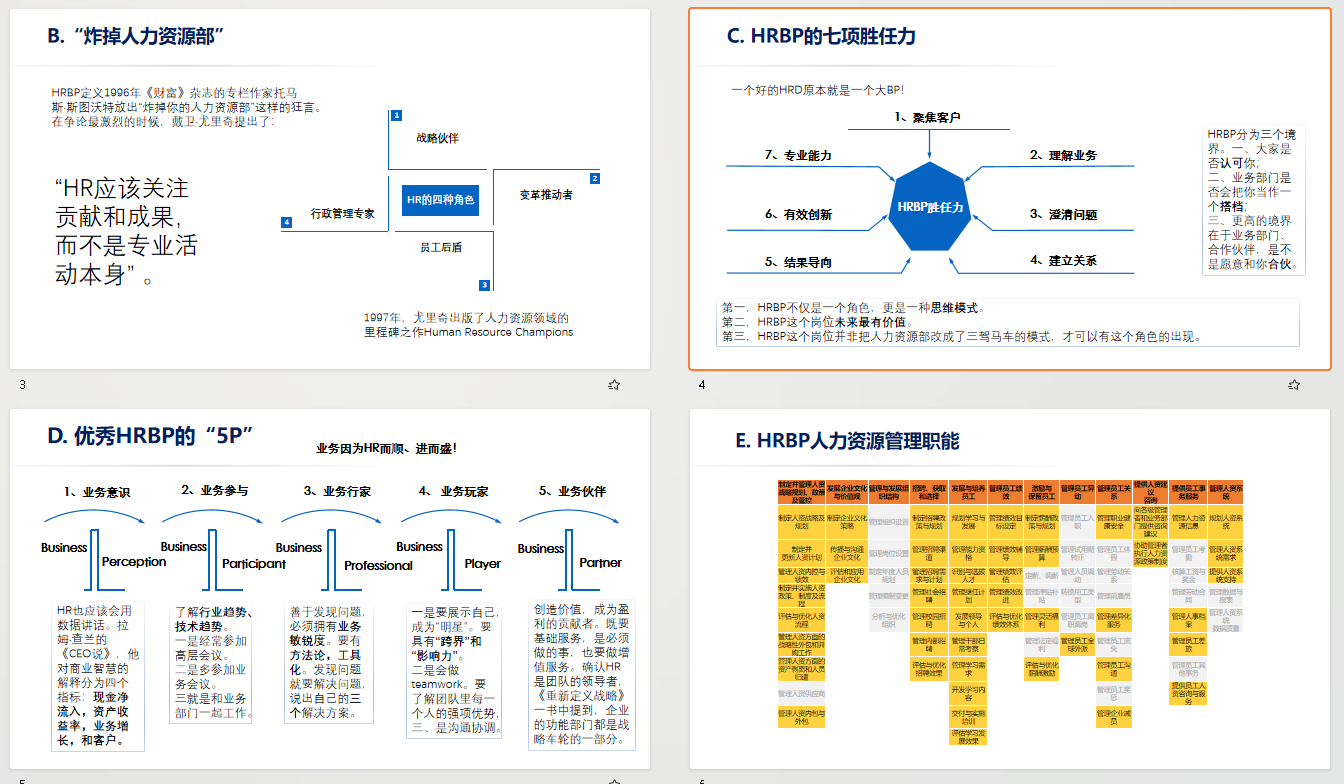Viewport: 1344px width, 784px height.
Task: Click the 战略伙伴 label
Action: point(438,138)
